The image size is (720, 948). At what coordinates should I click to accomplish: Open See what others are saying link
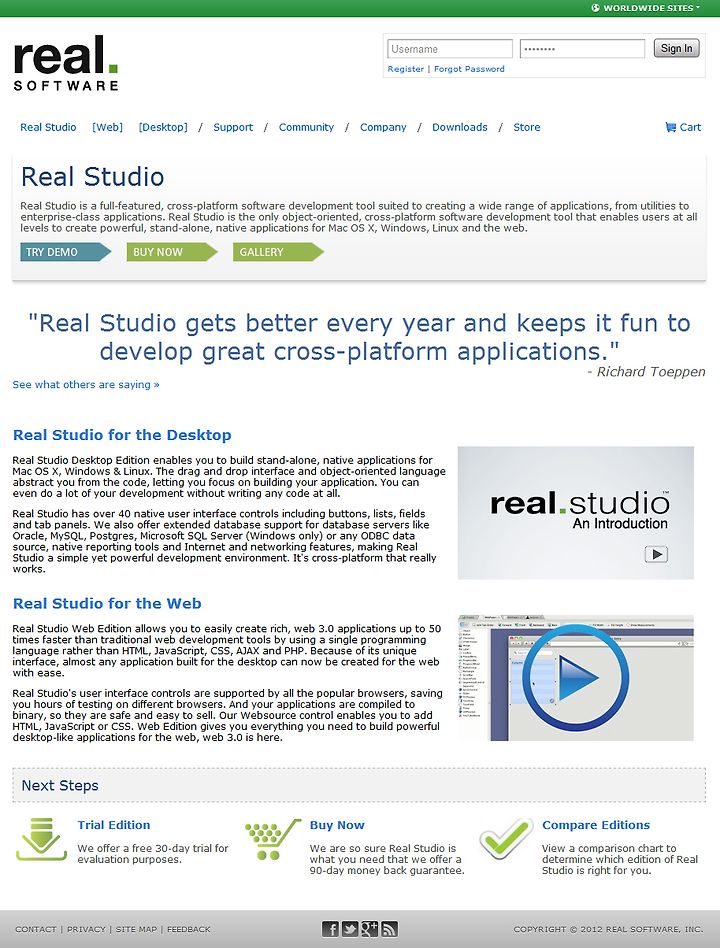click(86, 385)
